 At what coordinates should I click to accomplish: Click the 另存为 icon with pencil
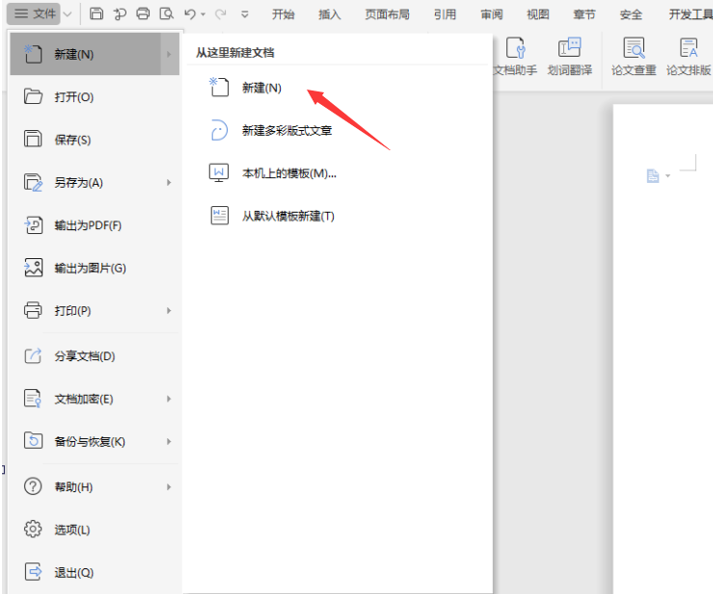(x=33, y=182)
